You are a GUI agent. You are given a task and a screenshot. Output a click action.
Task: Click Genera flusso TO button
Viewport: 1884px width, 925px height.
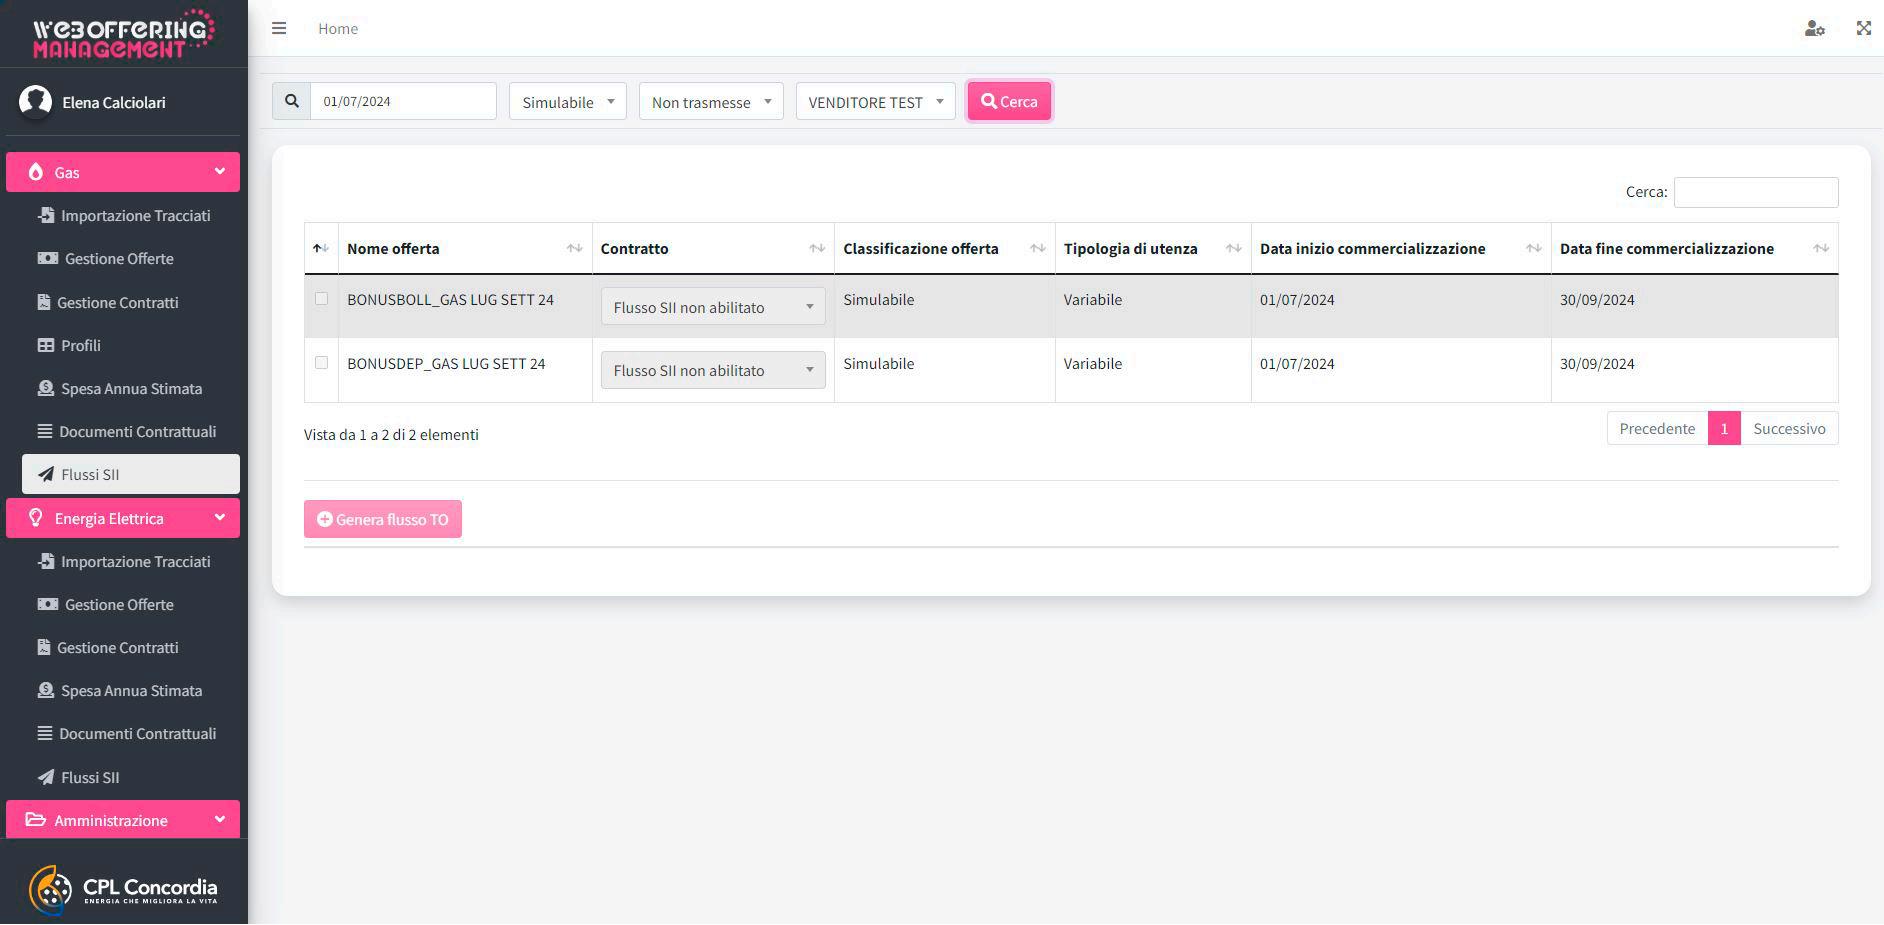tap(383, 519)
